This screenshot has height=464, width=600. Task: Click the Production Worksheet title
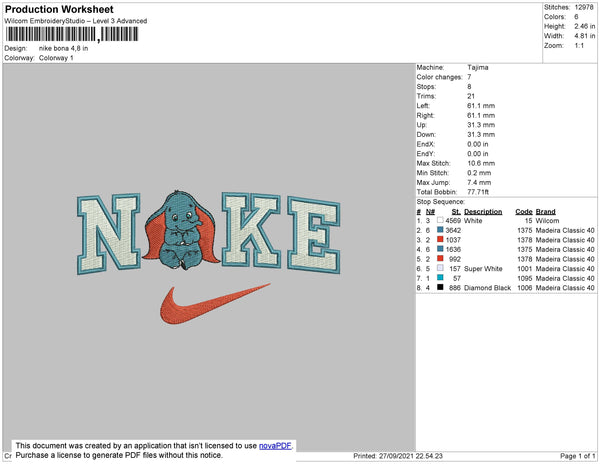click(x=59, y=9)
